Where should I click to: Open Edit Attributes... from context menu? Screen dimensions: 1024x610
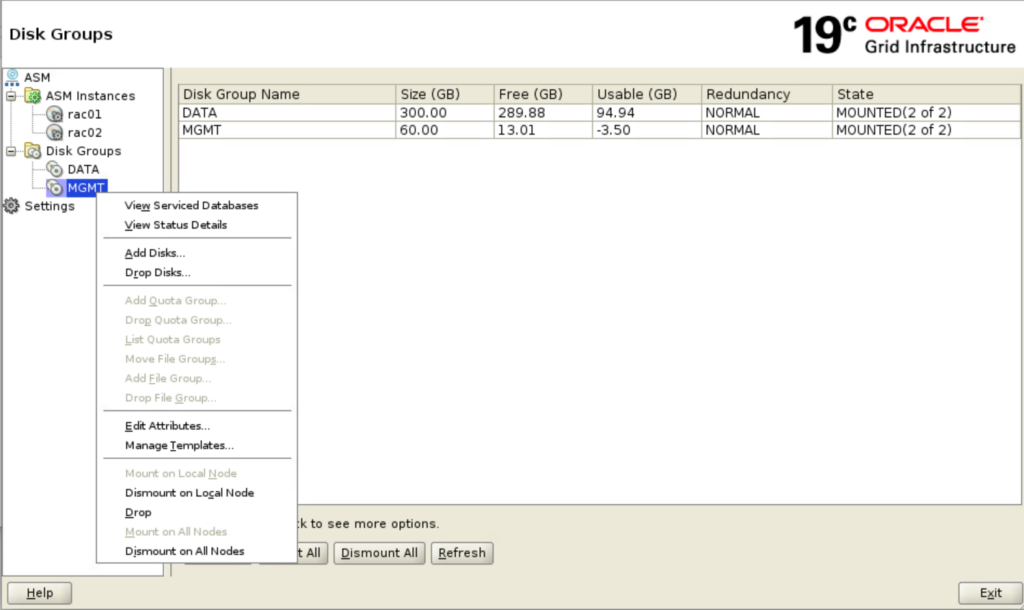167,426
